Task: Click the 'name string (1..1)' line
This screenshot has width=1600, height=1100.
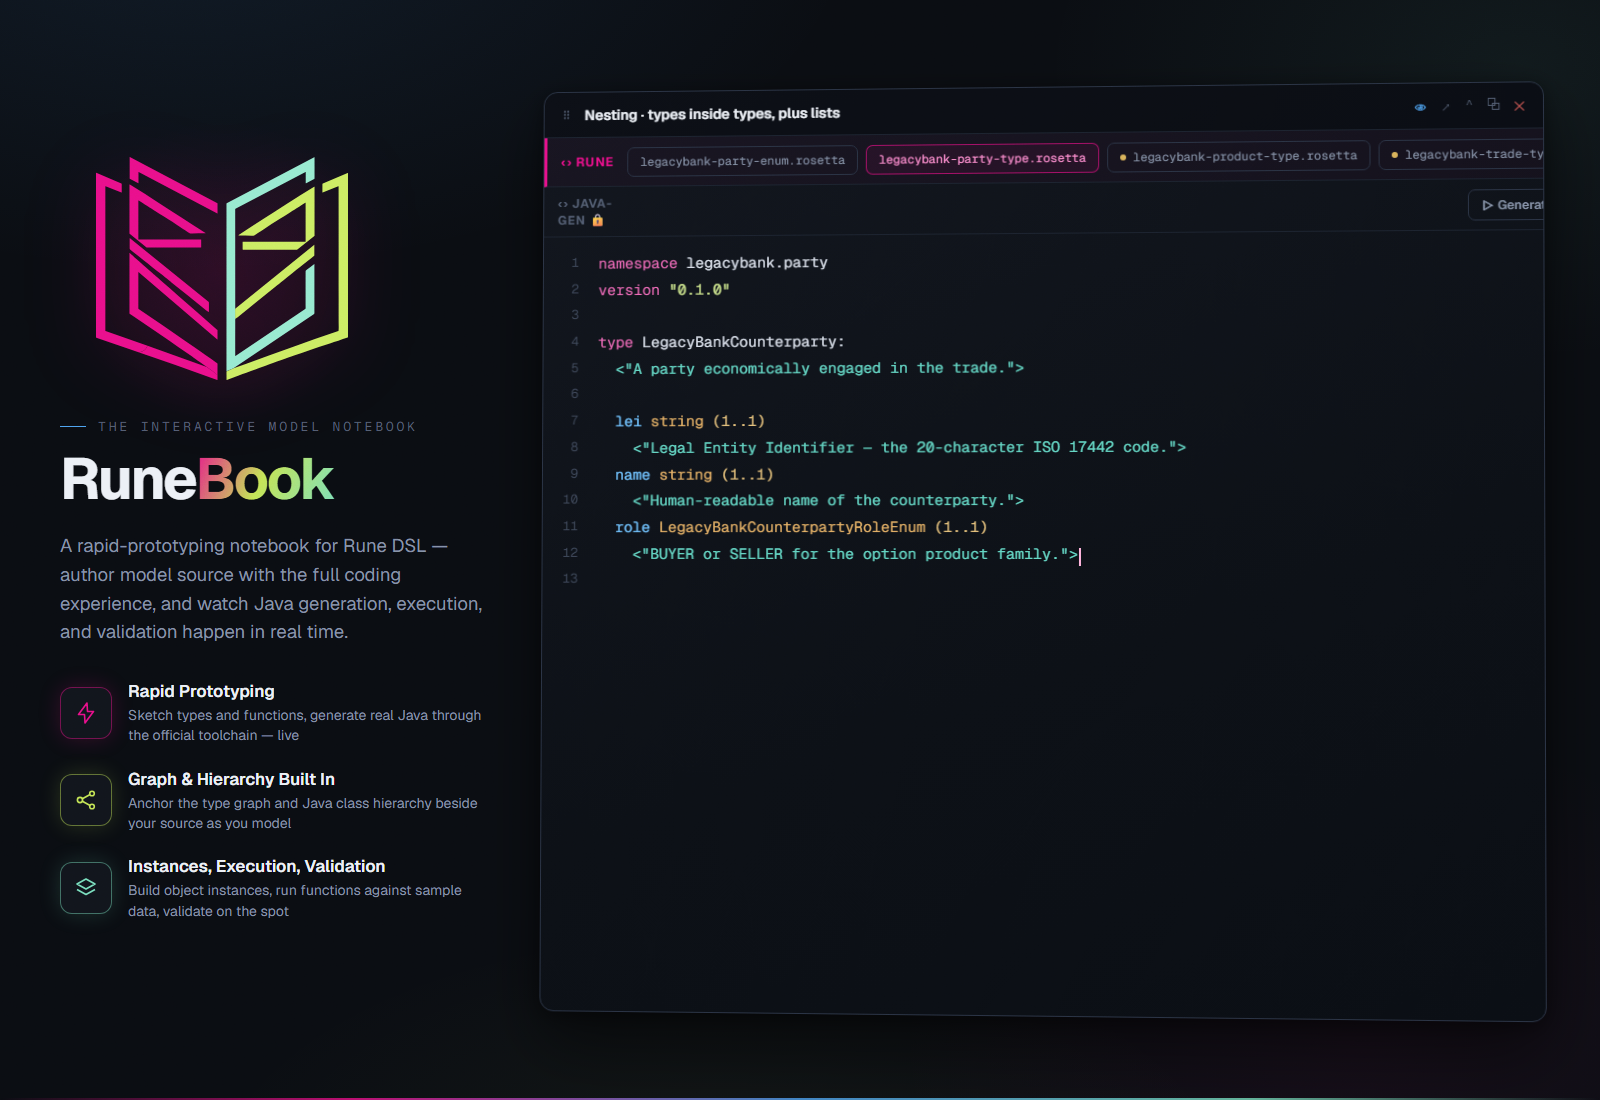Action: (x=694, y=474)
